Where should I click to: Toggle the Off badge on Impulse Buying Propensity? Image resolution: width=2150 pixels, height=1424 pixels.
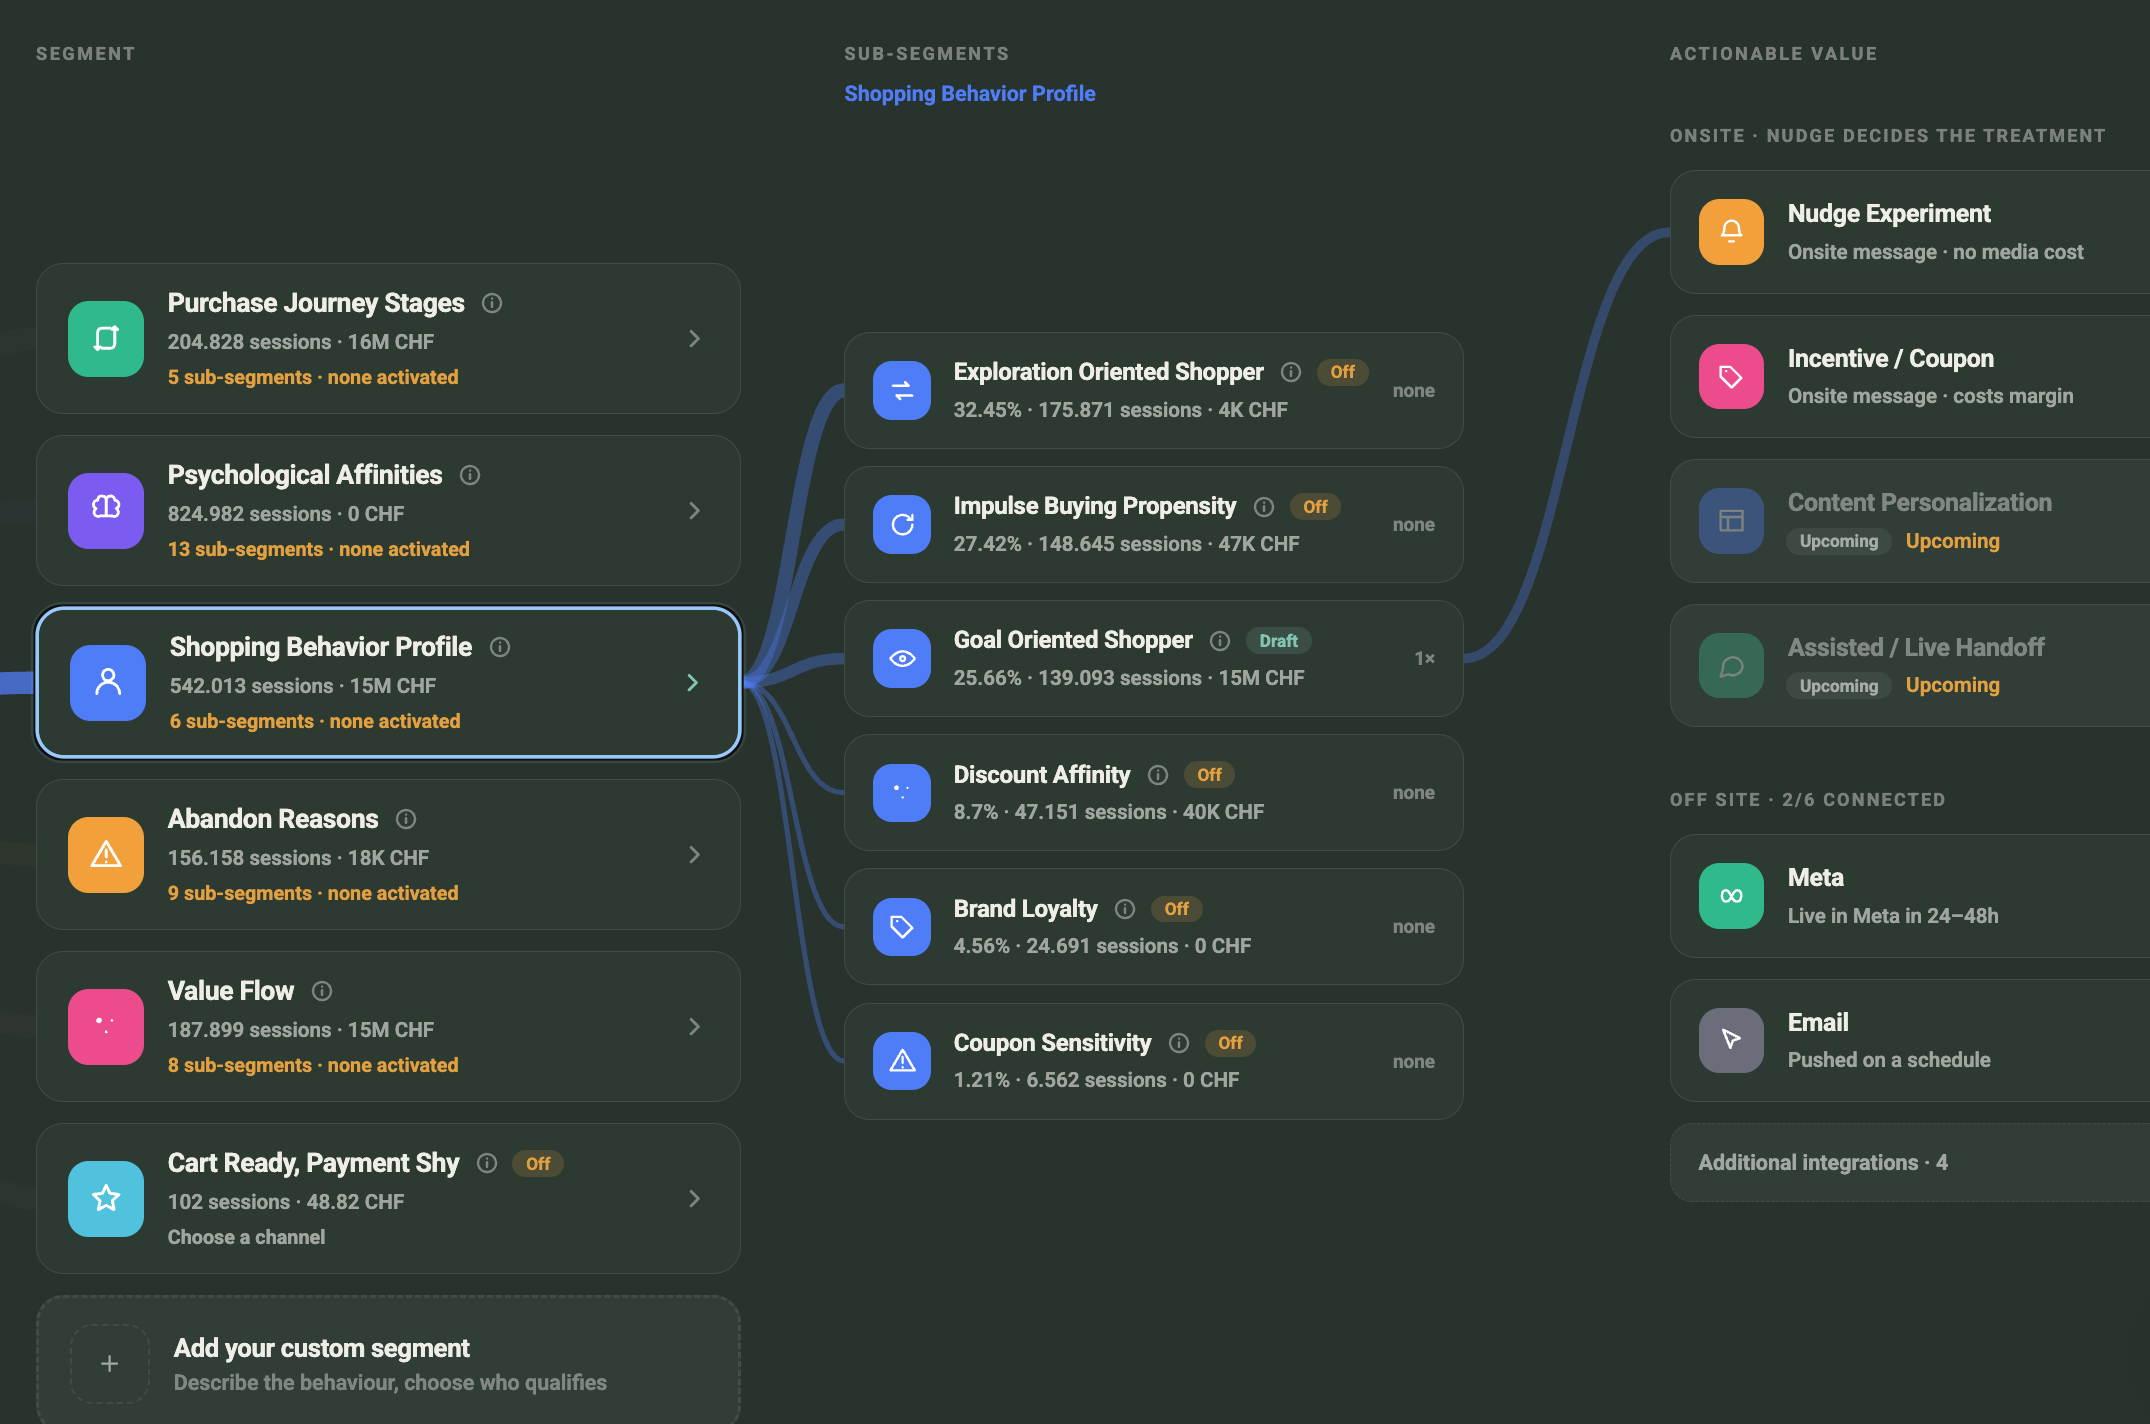(x=1315, y=506)
